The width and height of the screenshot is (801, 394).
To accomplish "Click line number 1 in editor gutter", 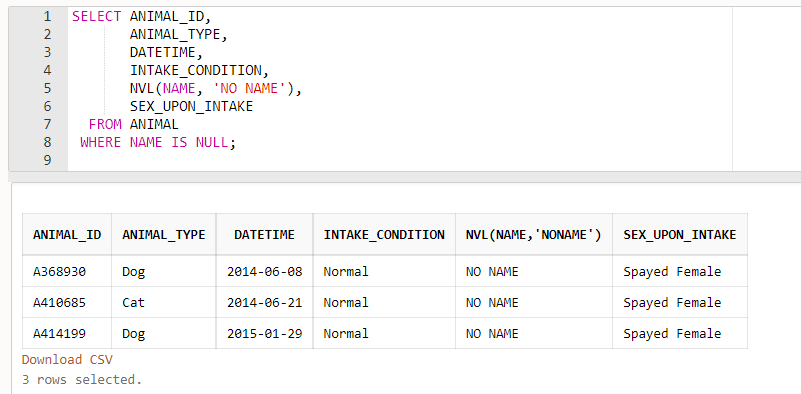I will click(47, 17).
